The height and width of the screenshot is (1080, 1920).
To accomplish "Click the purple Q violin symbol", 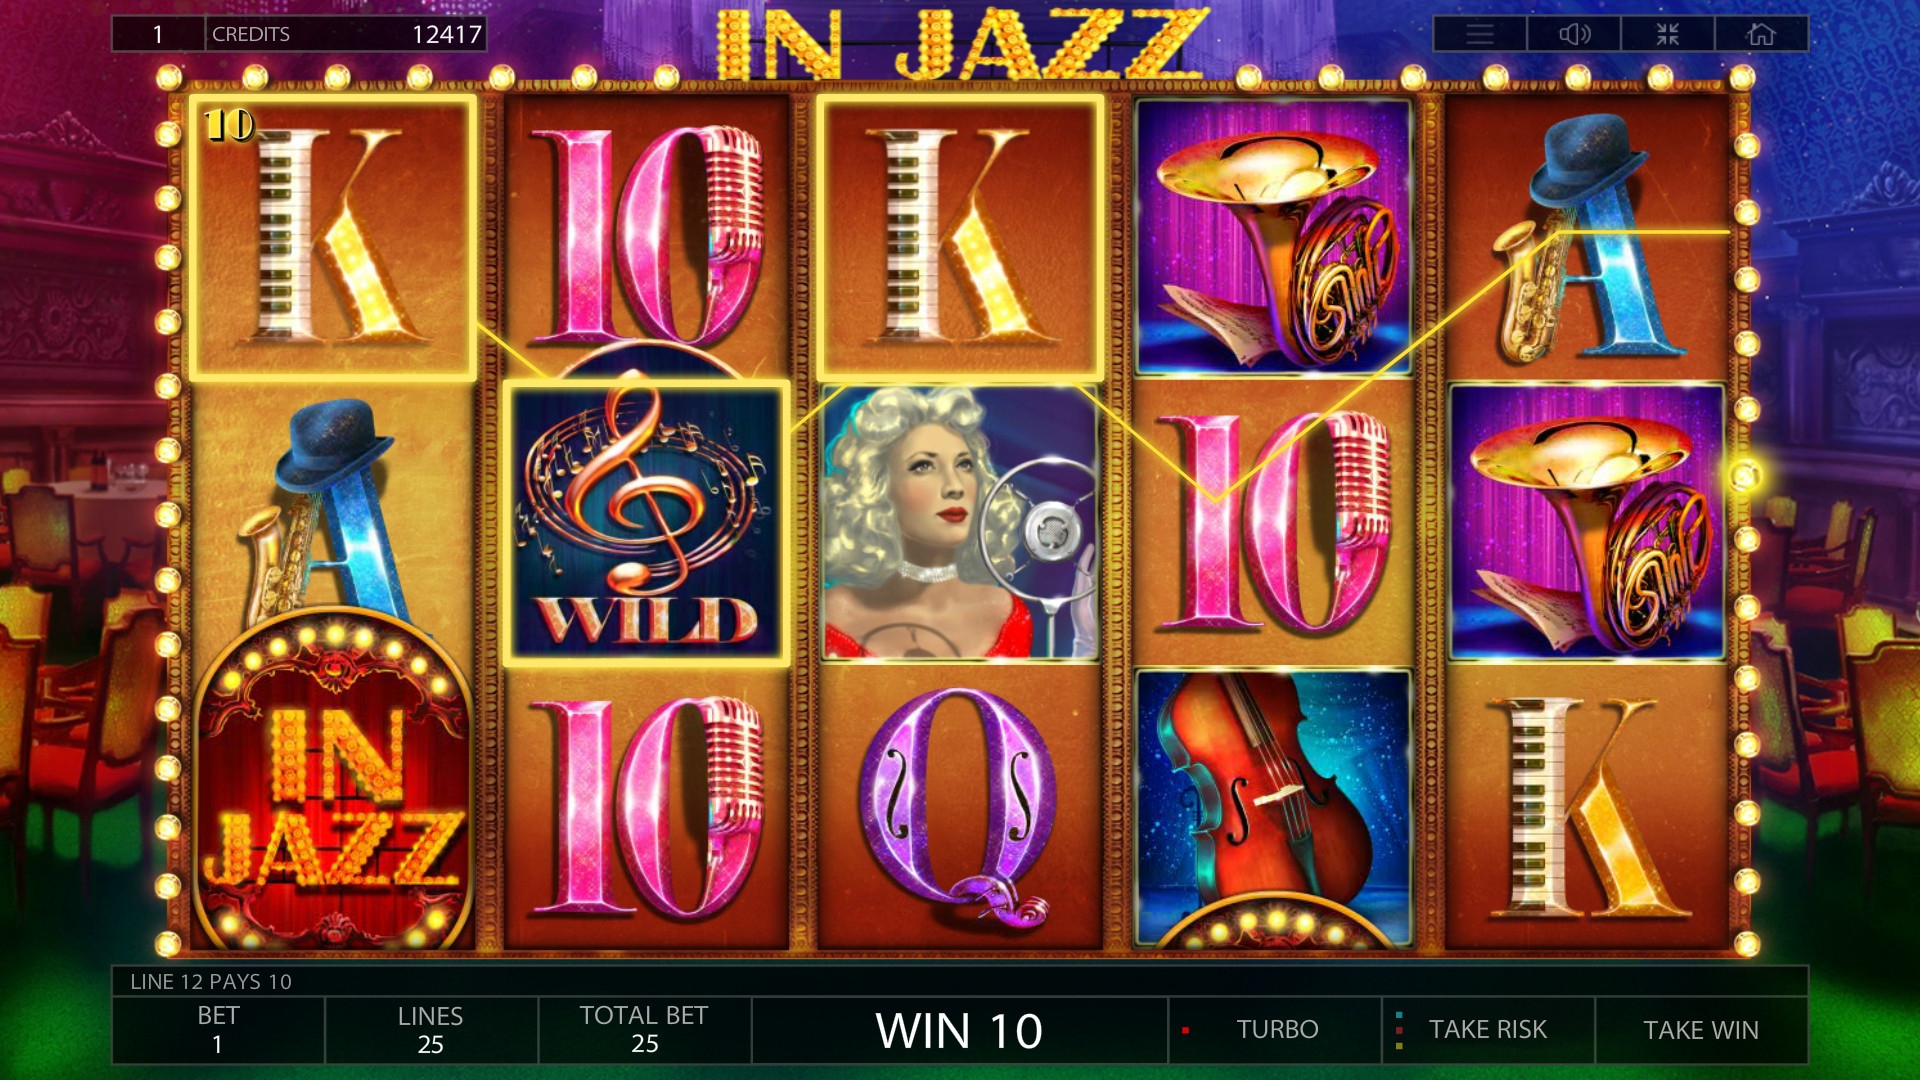I will (x=960, y=806).
